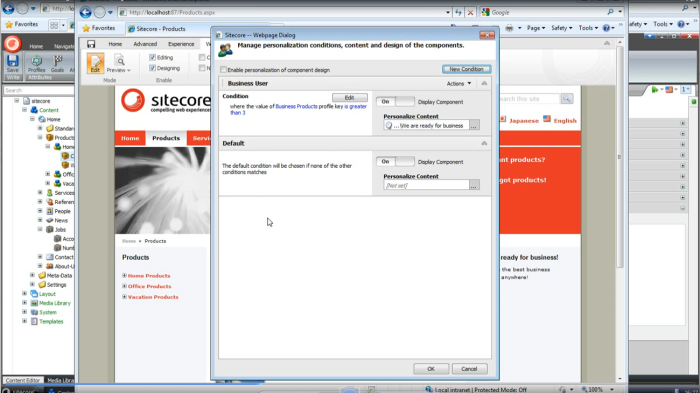The height and width of the screenshot is (393, 700).
Task: Select the Home site navigation tab
Action: point(130,138)
